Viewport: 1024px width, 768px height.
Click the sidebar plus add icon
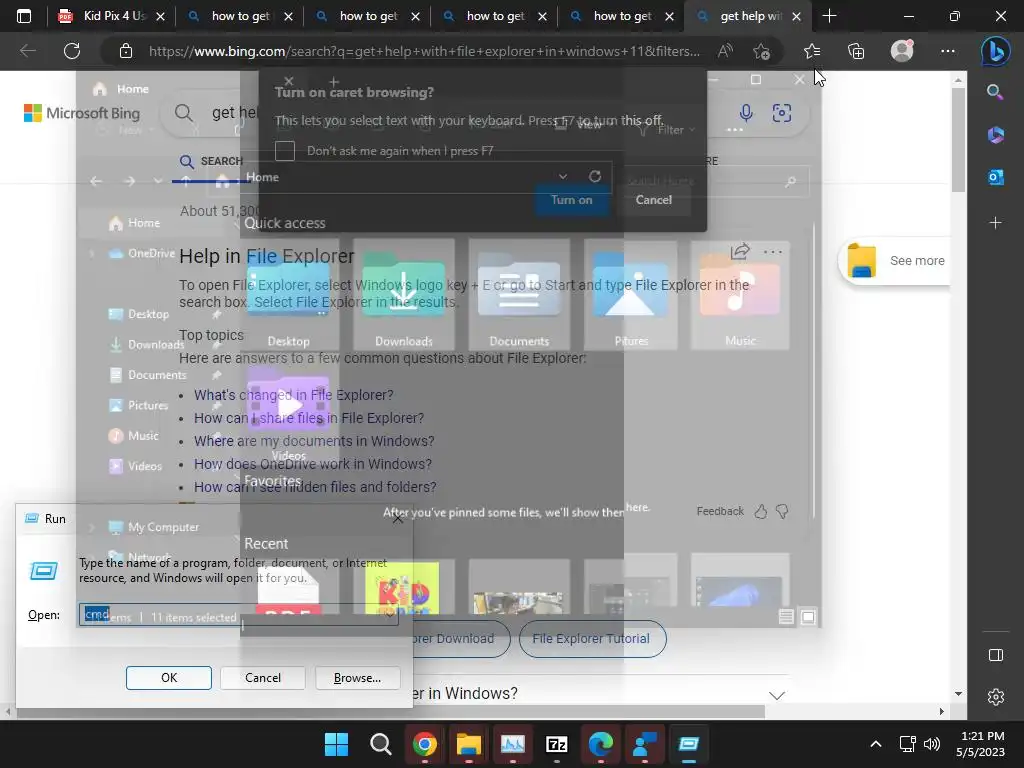click(995, 223)
